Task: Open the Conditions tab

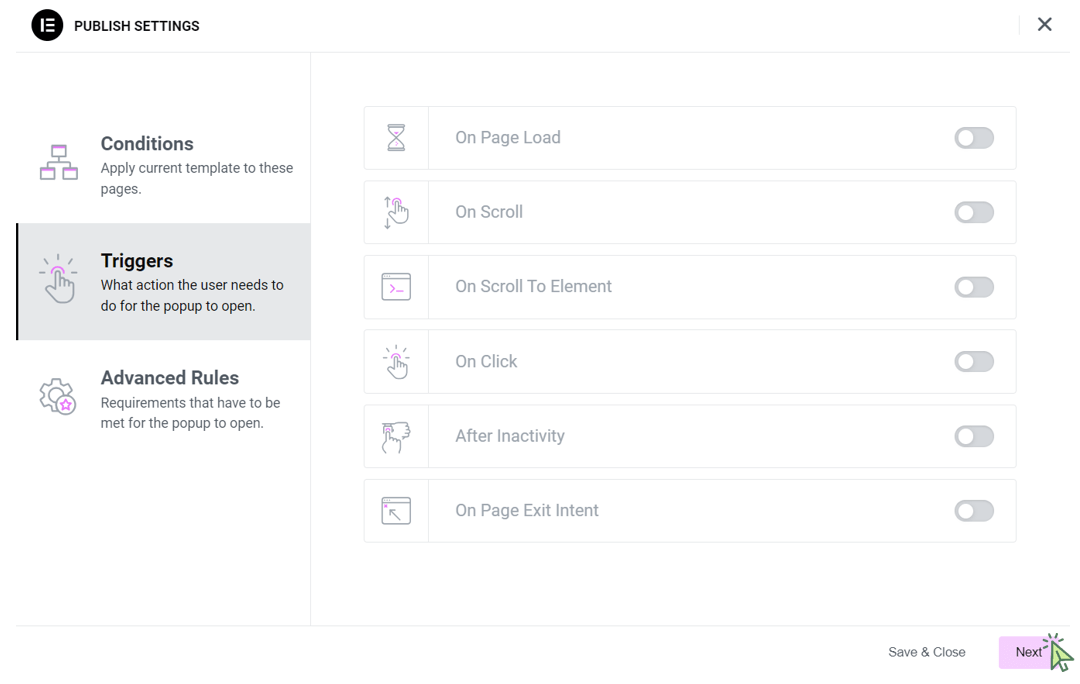Action: (163, 165)
